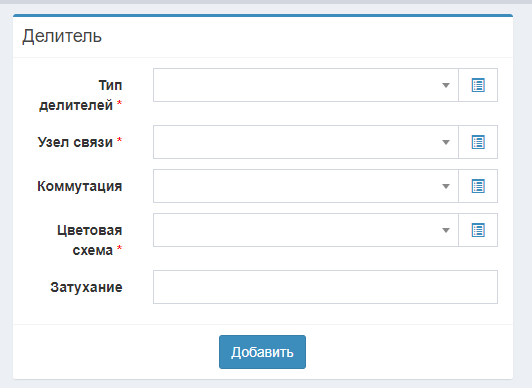Click the Затухание field label
The image size is (532, 388).
[x=87, y=287]
